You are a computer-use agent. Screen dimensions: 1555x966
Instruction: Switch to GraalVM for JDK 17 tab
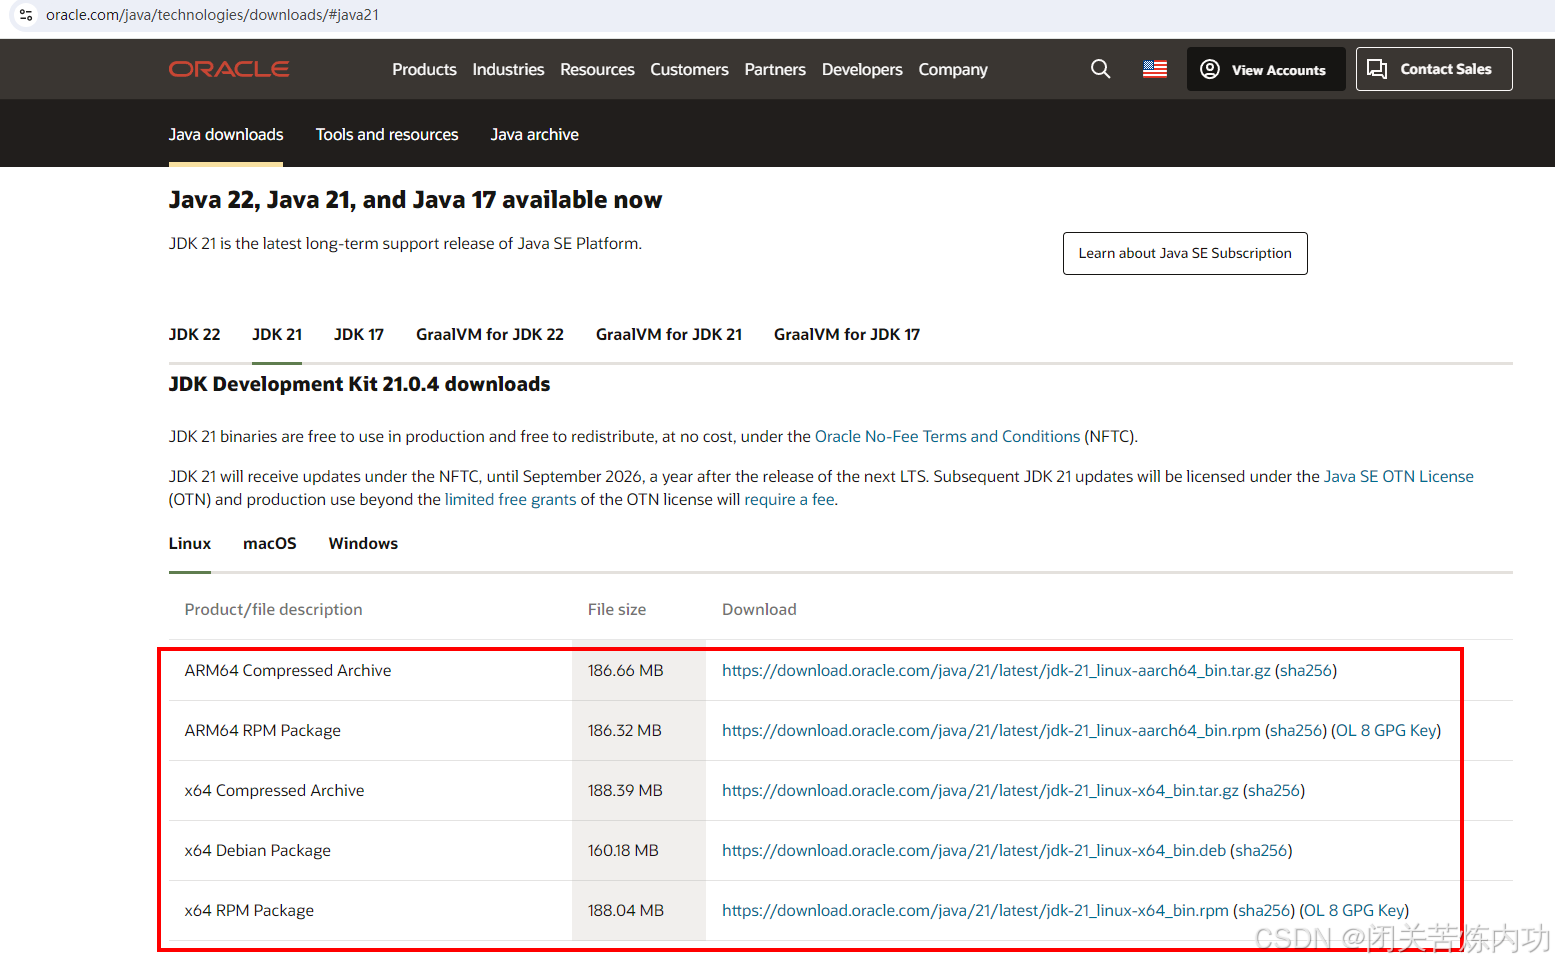tap(847, 334)
